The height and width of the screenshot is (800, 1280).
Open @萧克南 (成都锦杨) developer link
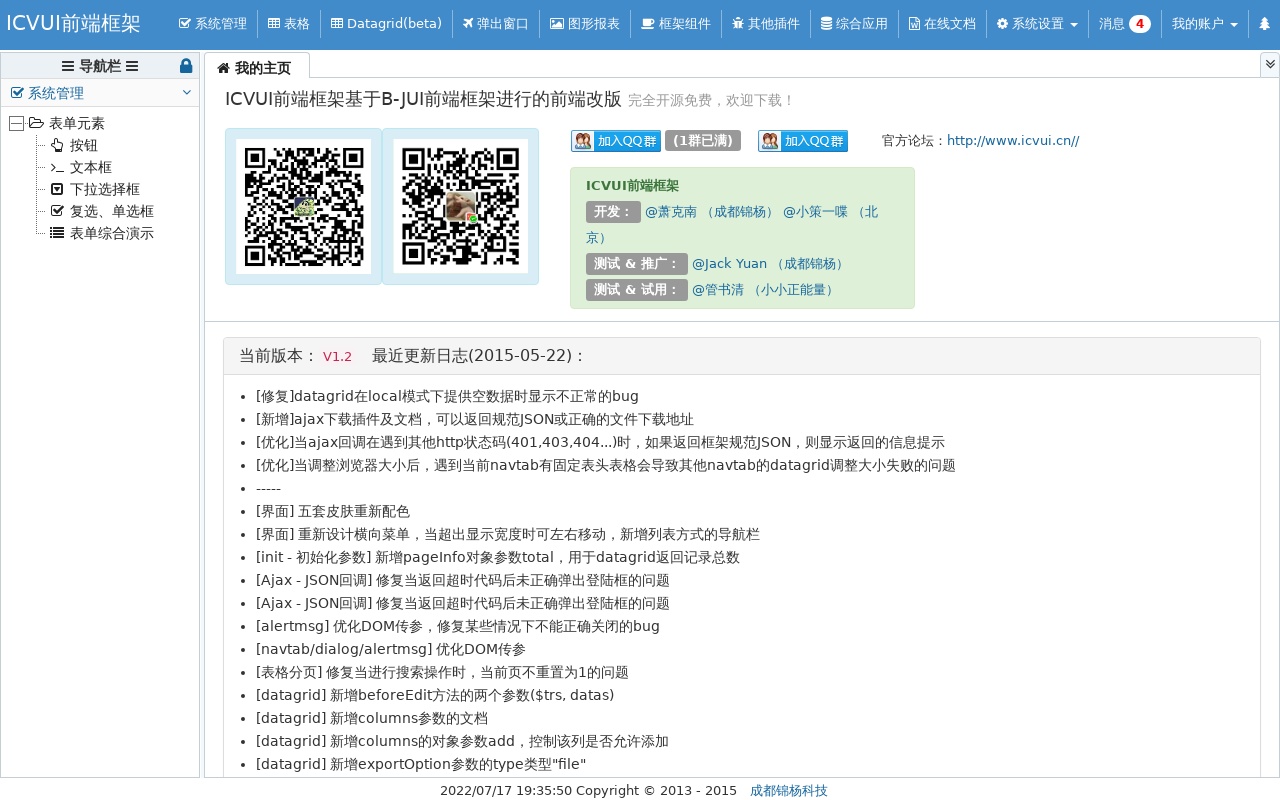tap(710, 212)
